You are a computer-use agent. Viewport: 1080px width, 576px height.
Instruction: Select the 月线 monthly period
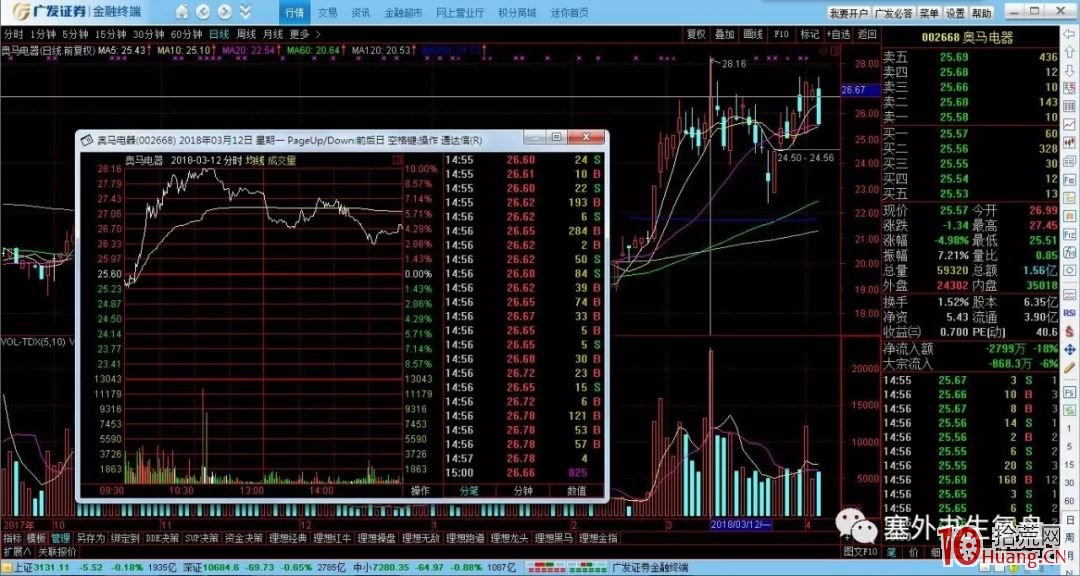(273, 34)
